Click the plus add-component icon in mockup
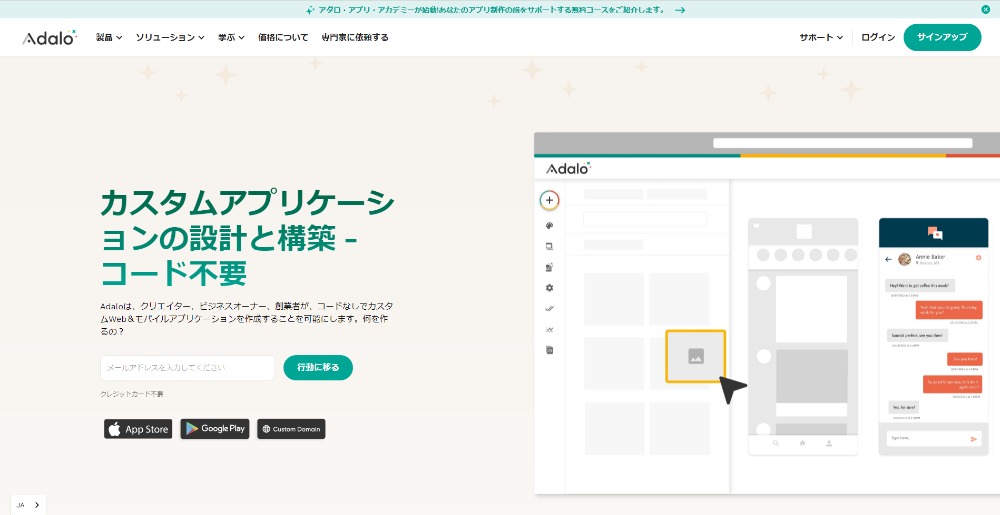 point(549,200)
